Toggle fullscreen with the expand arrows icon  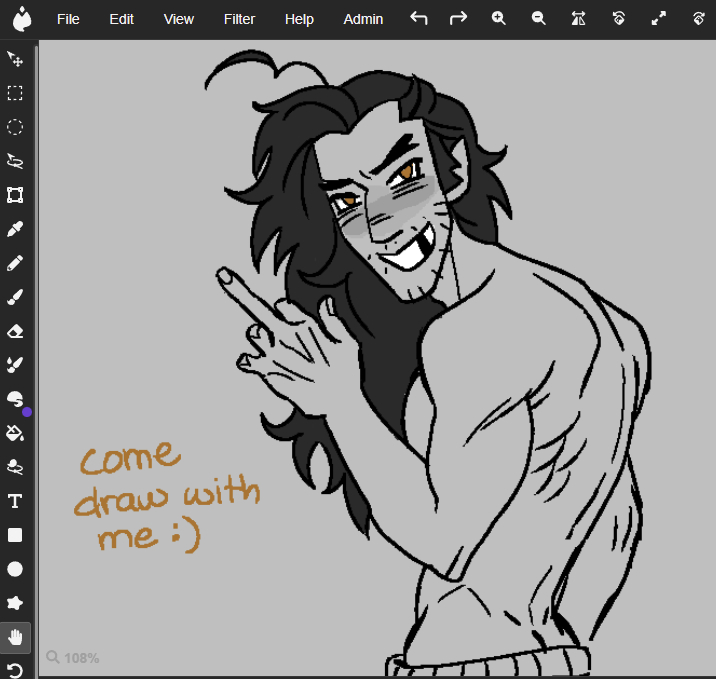point(658,19)
